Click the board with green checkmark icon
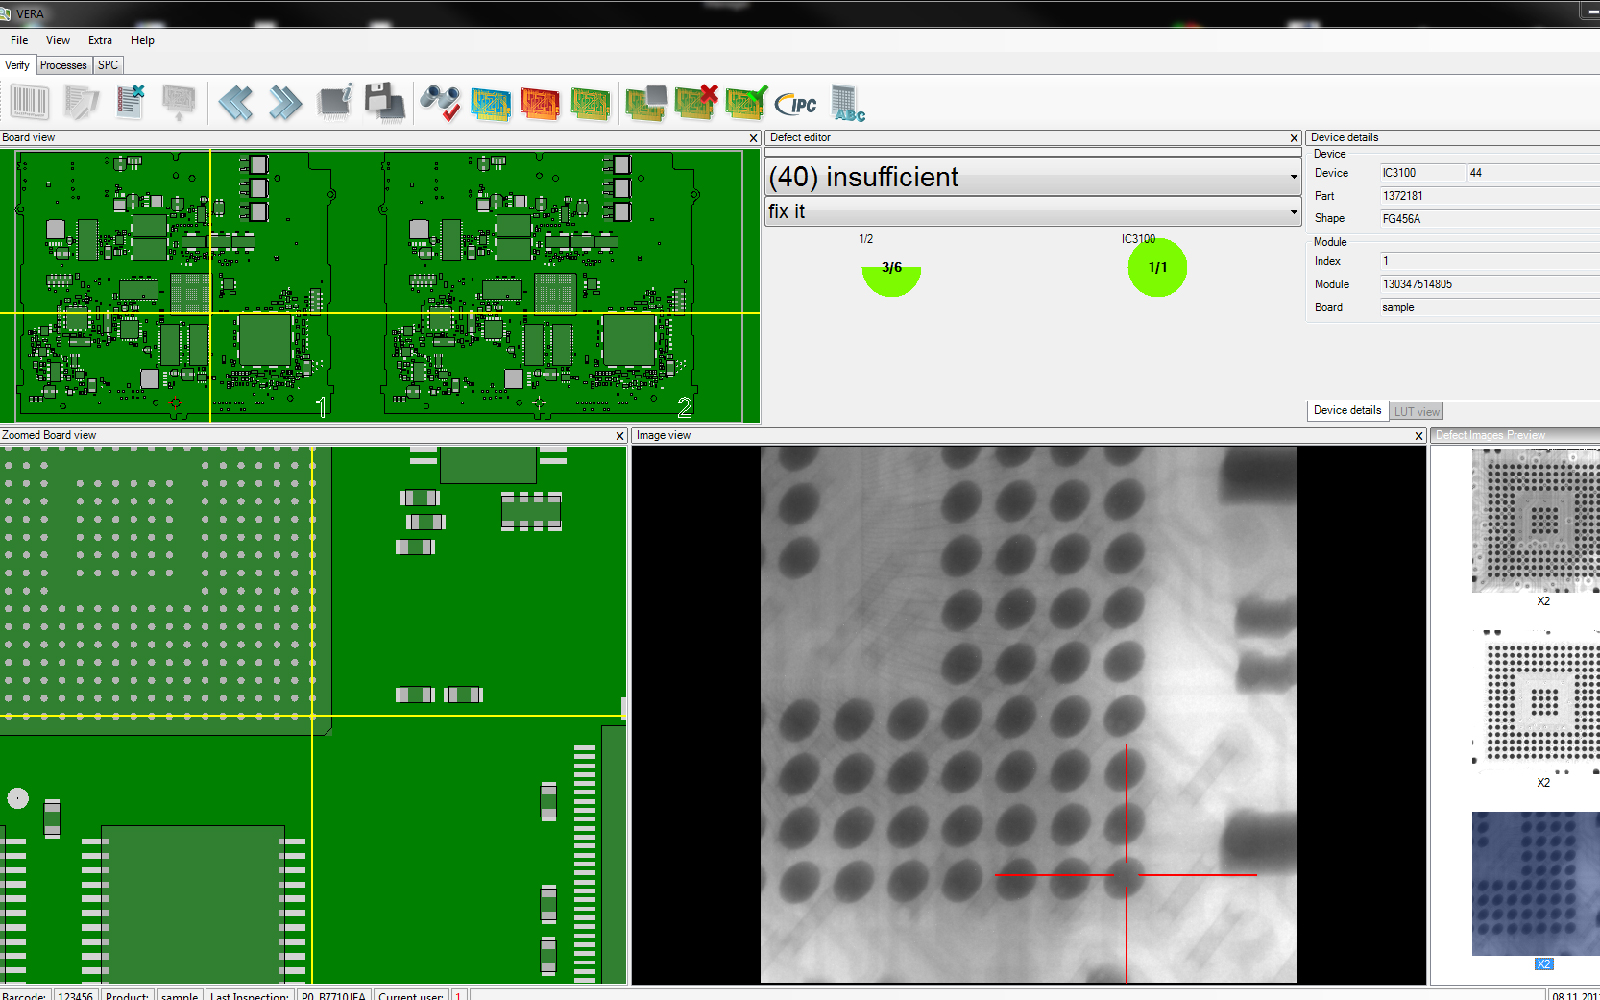Screen dimensions: 1600x1000 [746, 102]
